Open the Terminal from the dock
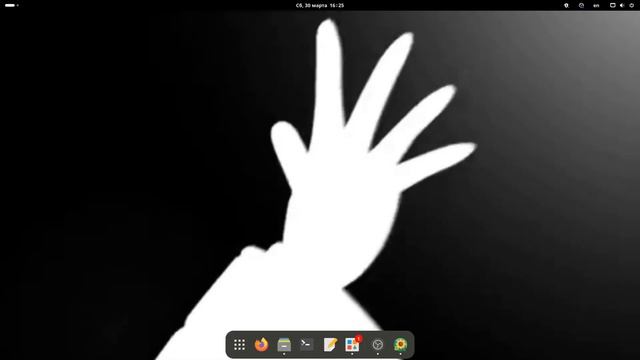 [x=307, y=345]
